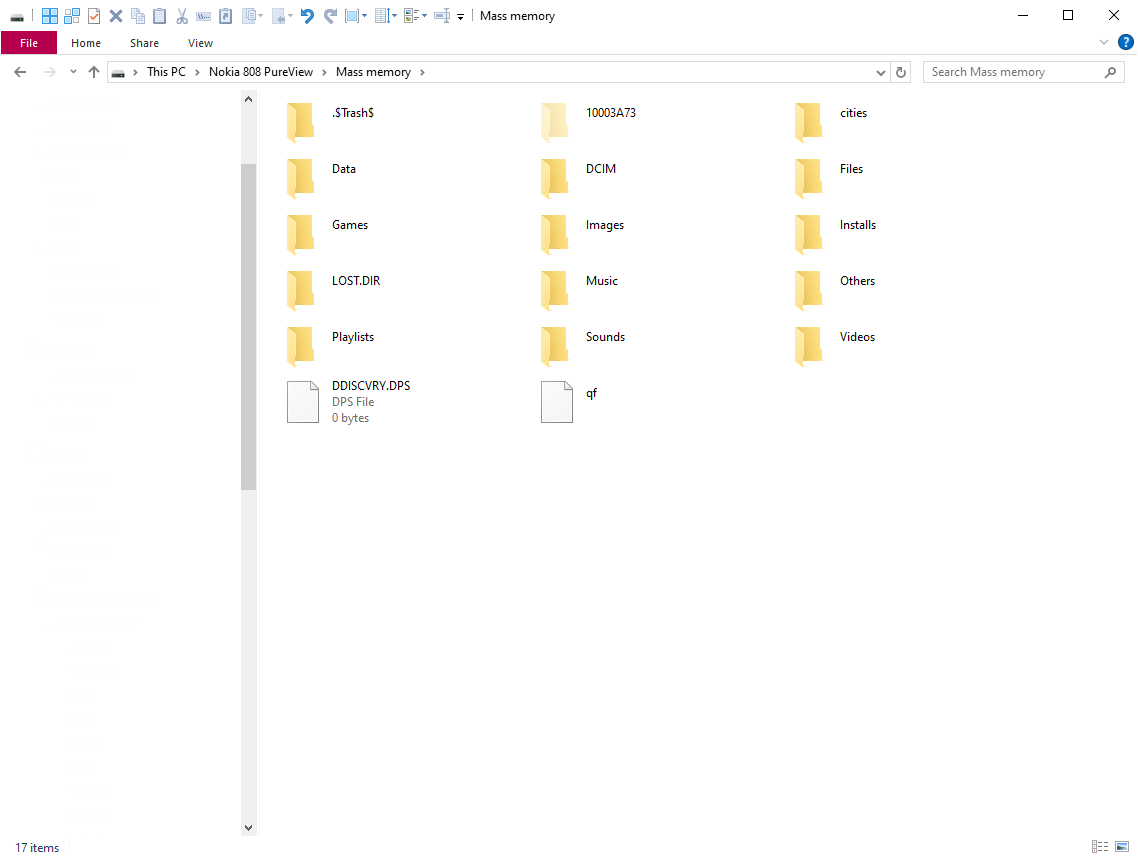This screenshot has width=1138, height=860.
Task: Select the Games folder icon
Action: pos(300,233)
